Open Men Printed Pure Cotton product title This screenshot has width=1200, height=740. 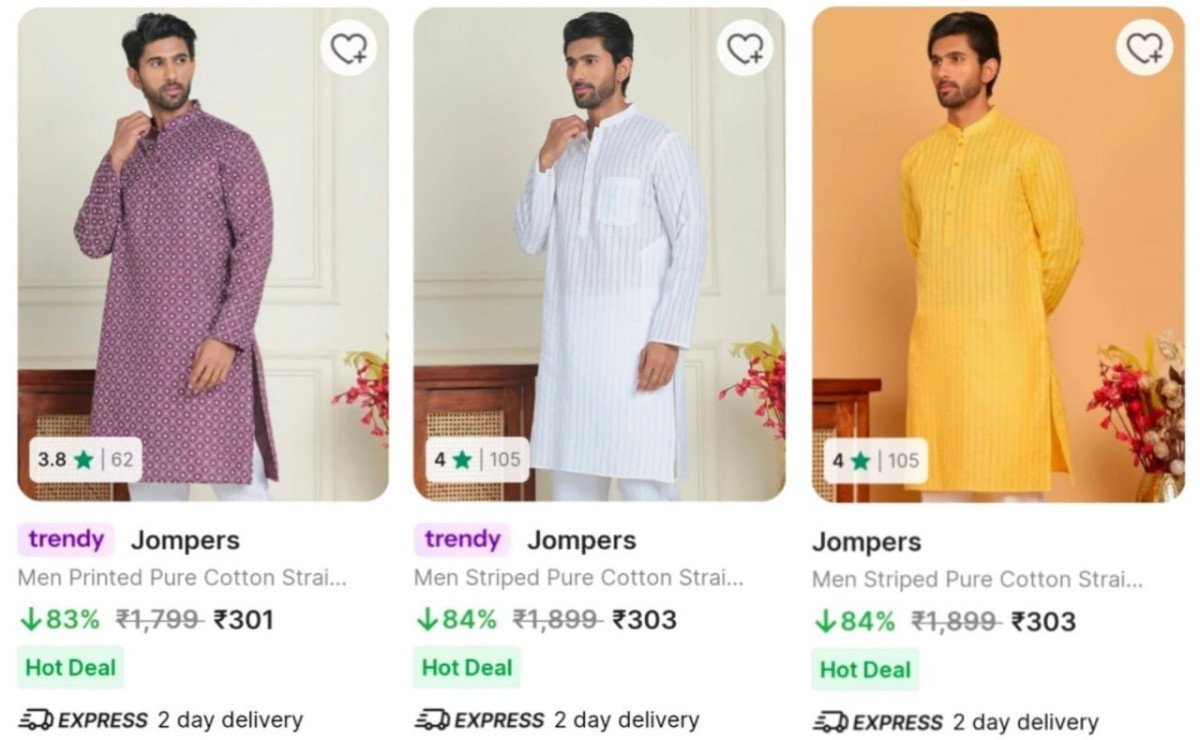coord(182,578)
